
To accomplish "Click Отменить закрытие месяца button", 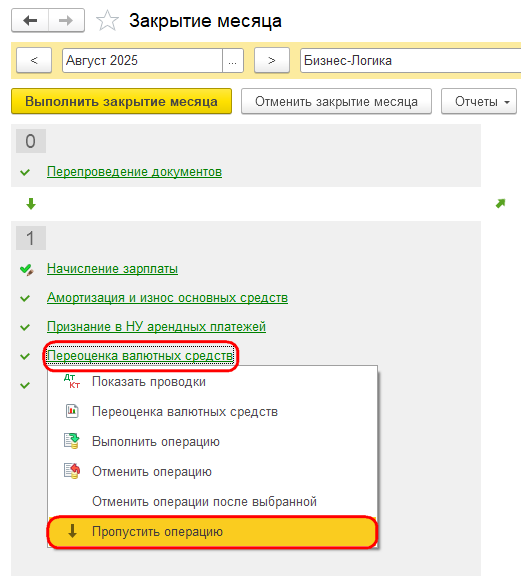I will click(336, 101).
